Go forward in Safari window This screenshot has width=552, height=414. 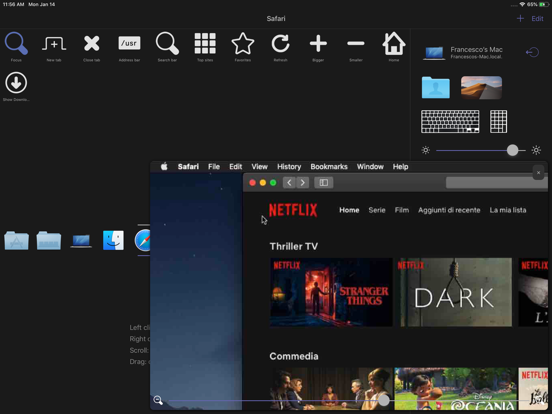(x=302, y=182)
